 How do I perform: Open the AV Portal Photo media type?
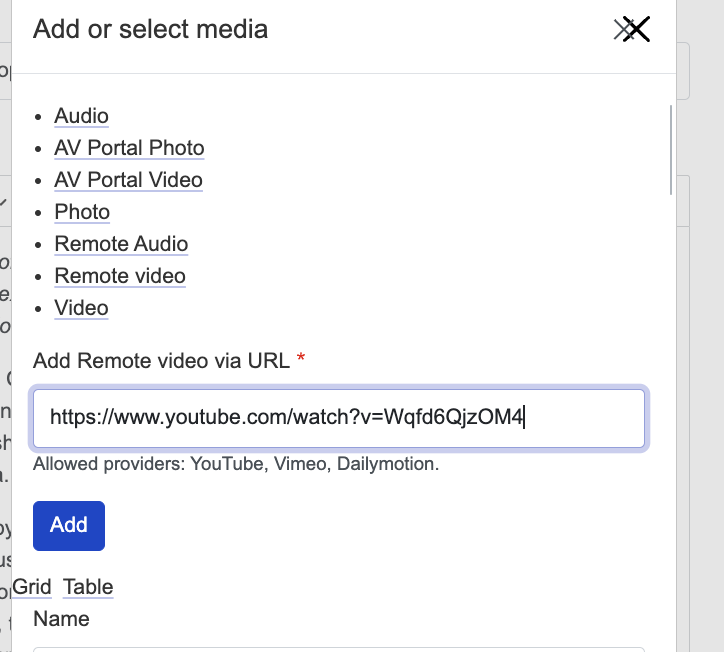coord(129,148)
